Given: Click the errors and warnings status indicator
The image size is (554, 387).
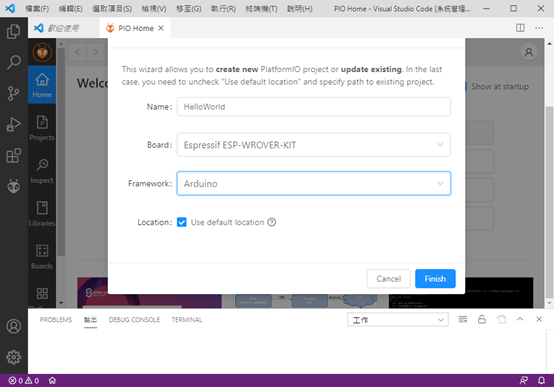Looking at the screenshot, I should [x=24, y=380].
